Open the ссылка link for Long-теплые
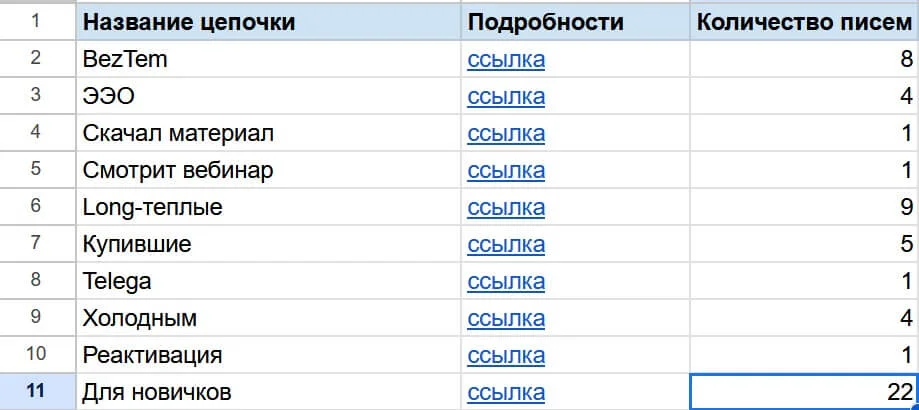Image resolution: width=919 pixels, height=410 pixels. tap(506, 207)
